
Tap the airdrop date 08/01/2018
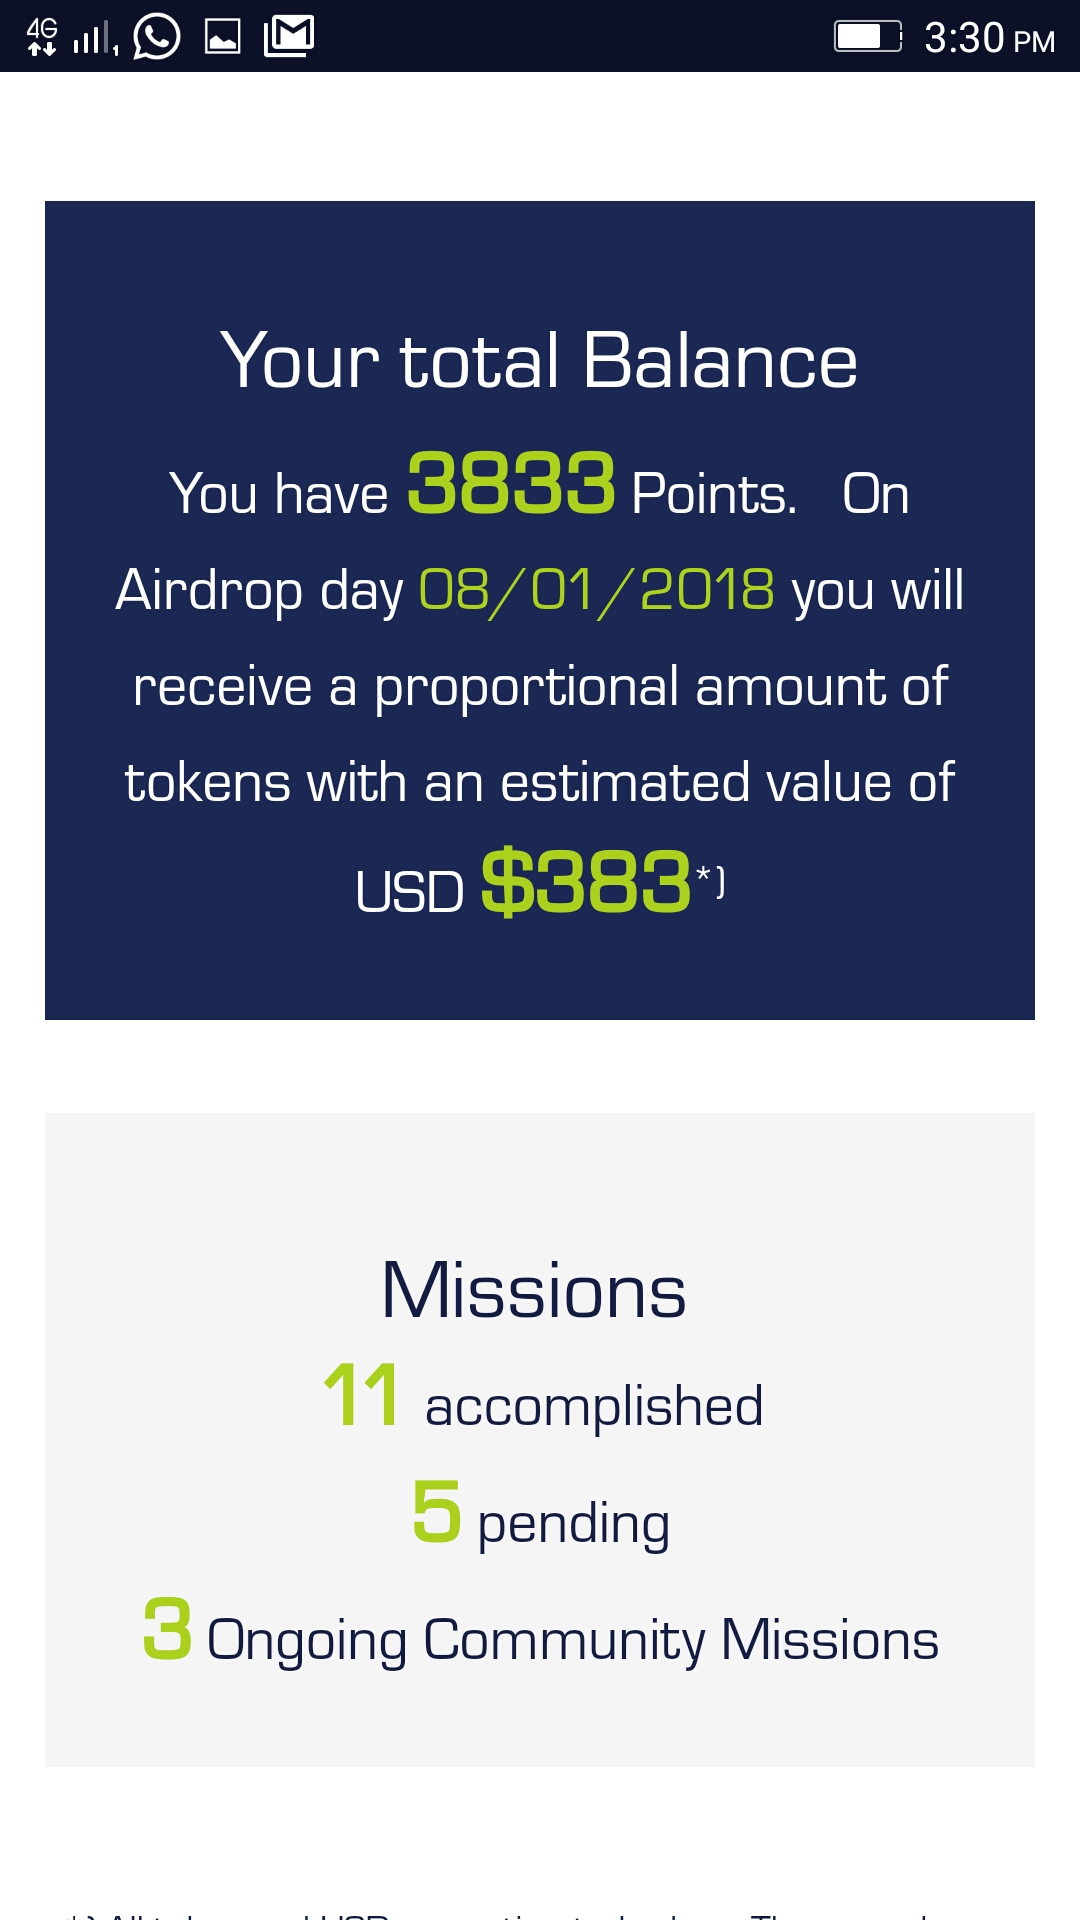coord(597,590)
